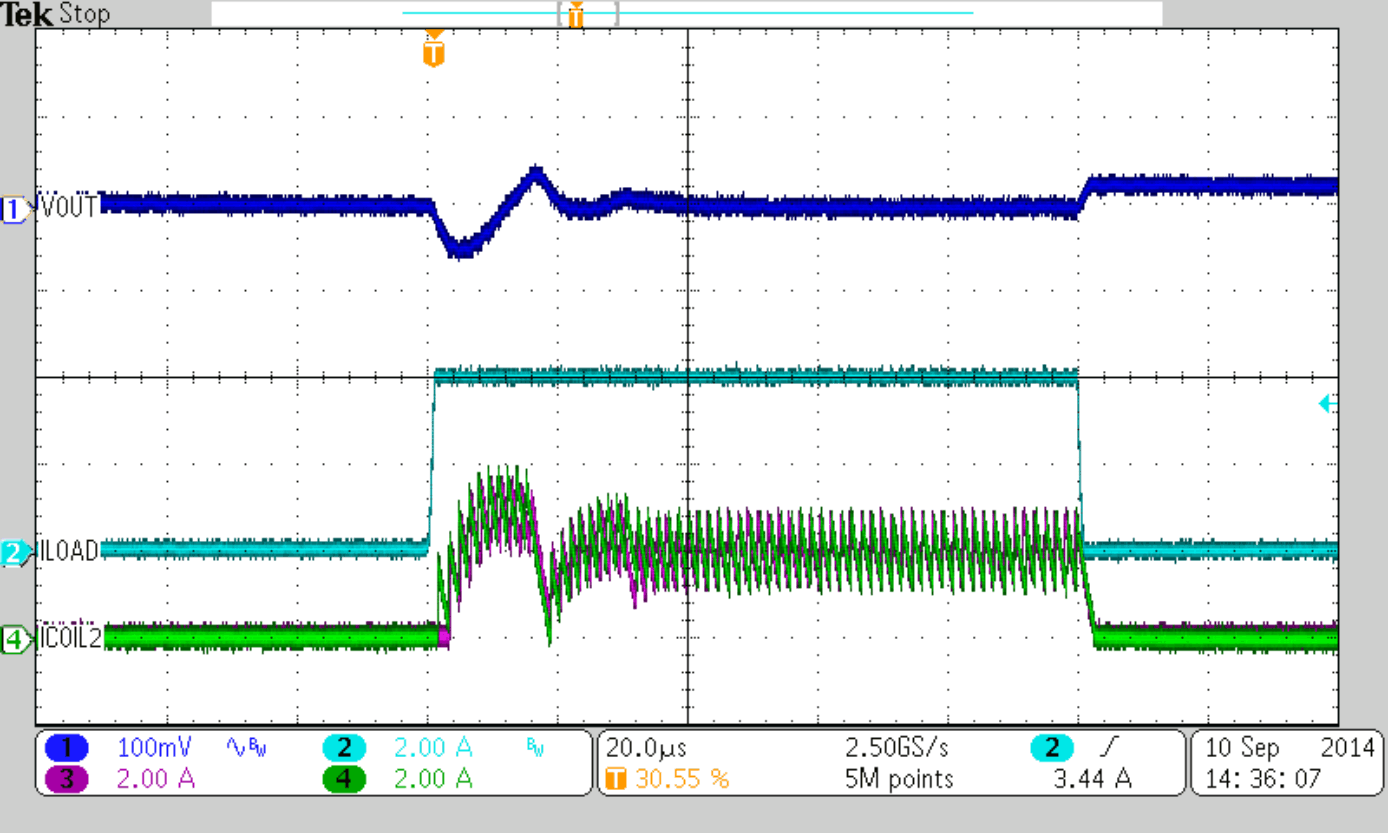Click the trigger source channel 2 badge
Image resolution: width=1388 pixels, height=833 pixels.
[1053, 747]
